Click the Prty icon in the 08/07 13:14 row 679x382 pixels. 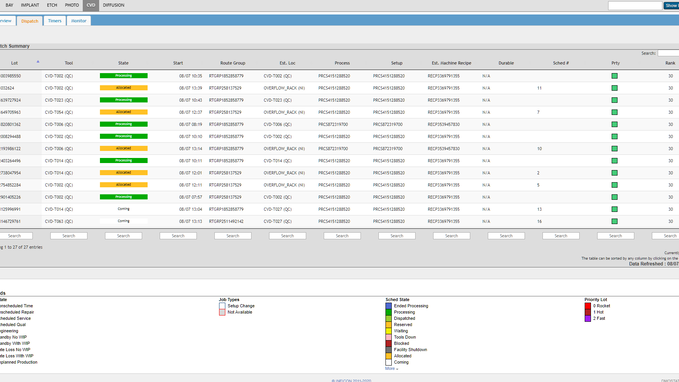tap(614, 149)
